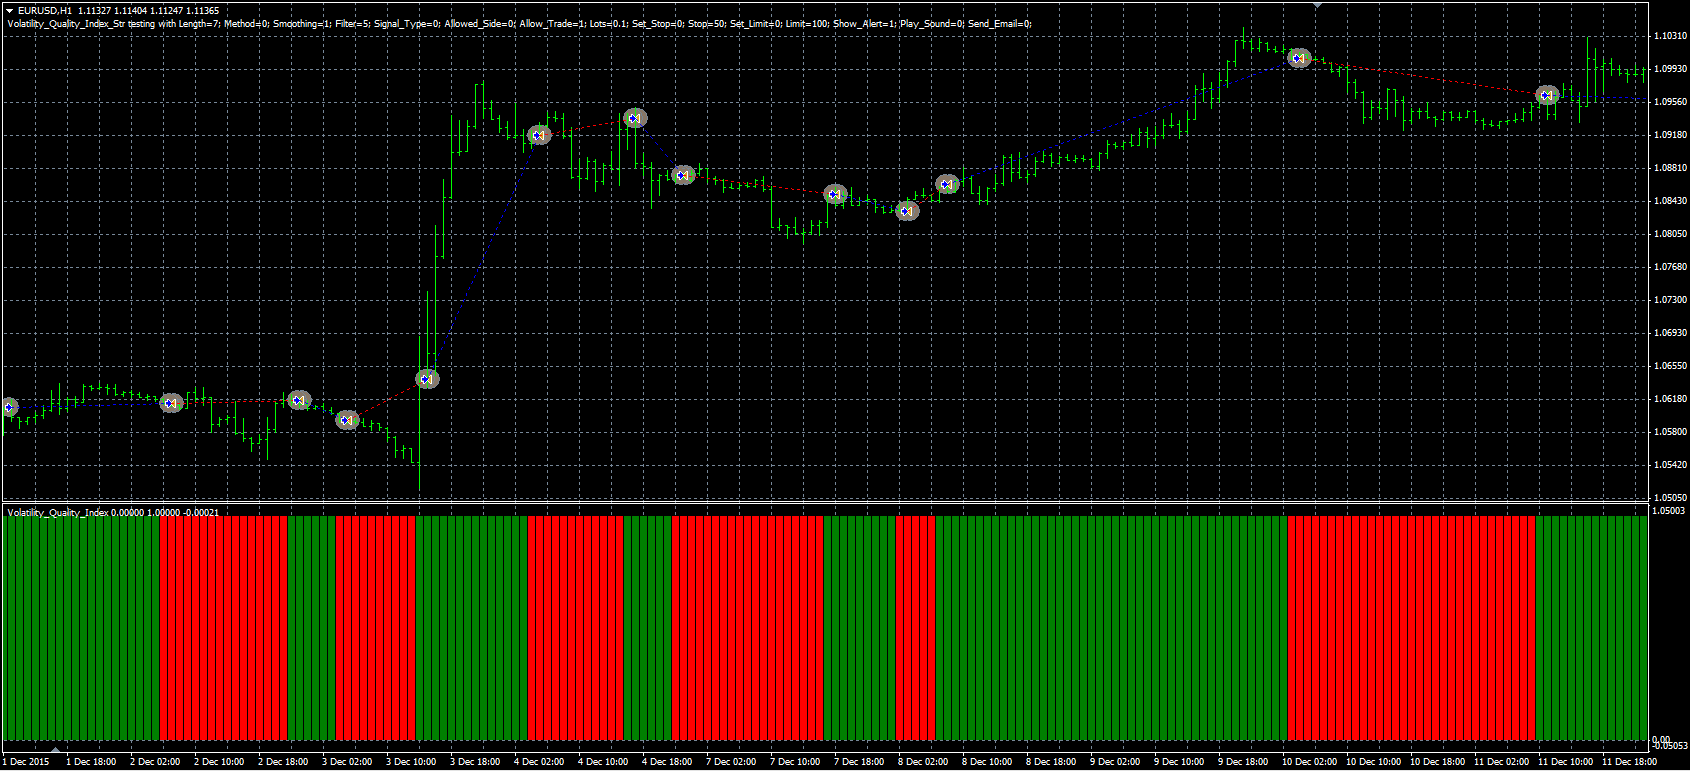Click price label 1.07680 on scale
The image size is (1690, 771).
pyautogui.click(x=1671, y=267)
